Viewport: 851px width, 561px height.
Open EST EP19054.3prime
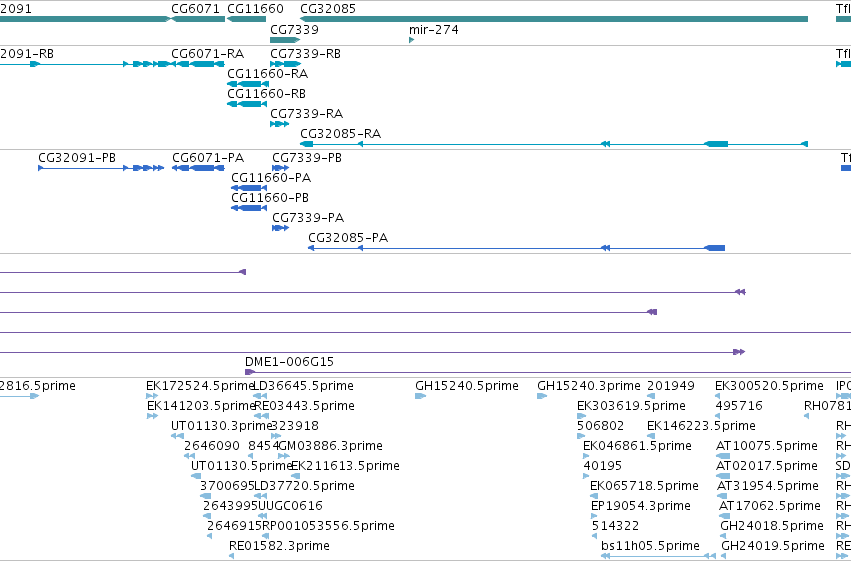(641, 506)
